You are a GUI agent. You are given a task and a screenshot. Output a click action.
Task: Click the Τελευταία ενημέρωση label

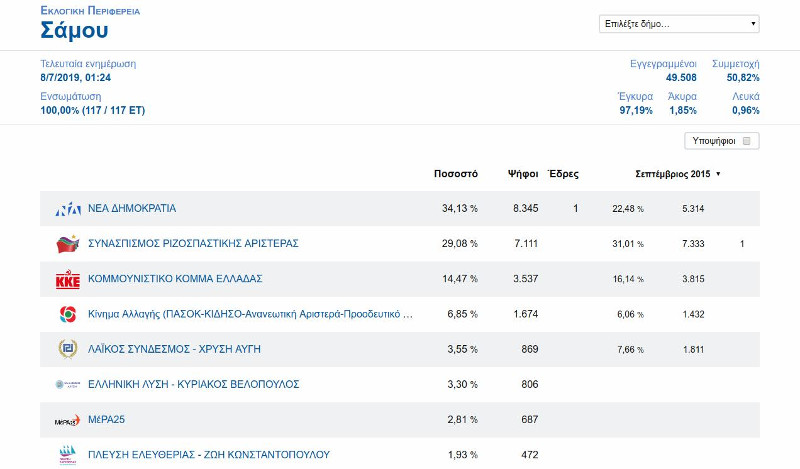coord(88,64)
